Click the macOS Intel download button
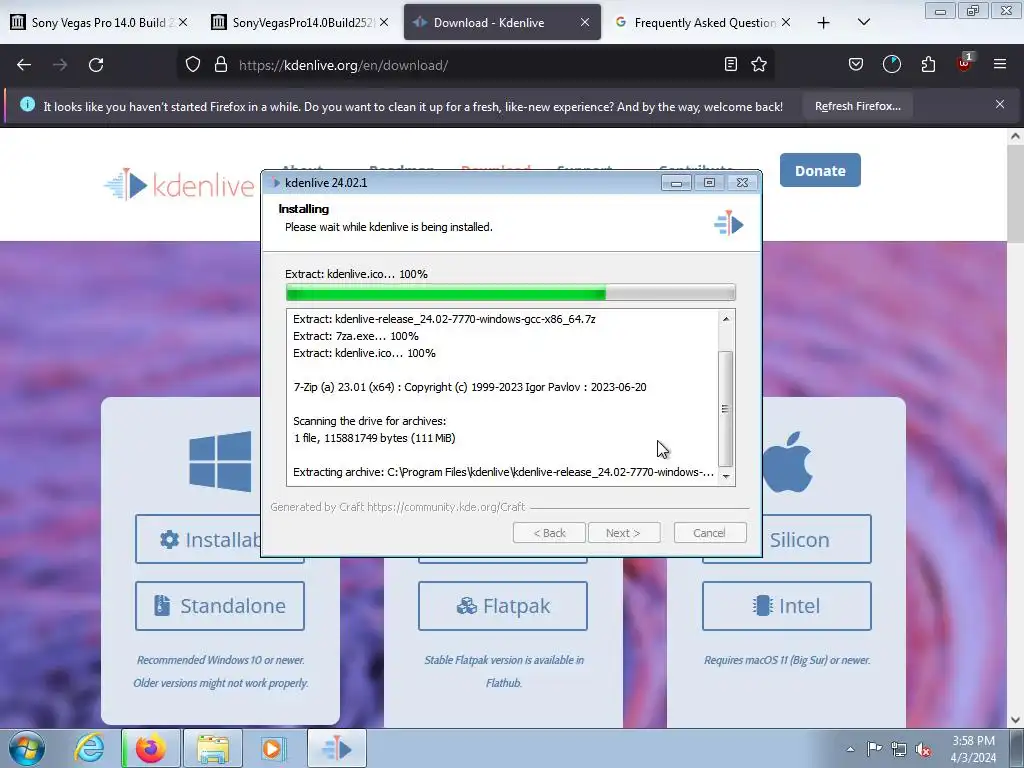The width and height of the screenshot is (1024, 768). [786, 606]
